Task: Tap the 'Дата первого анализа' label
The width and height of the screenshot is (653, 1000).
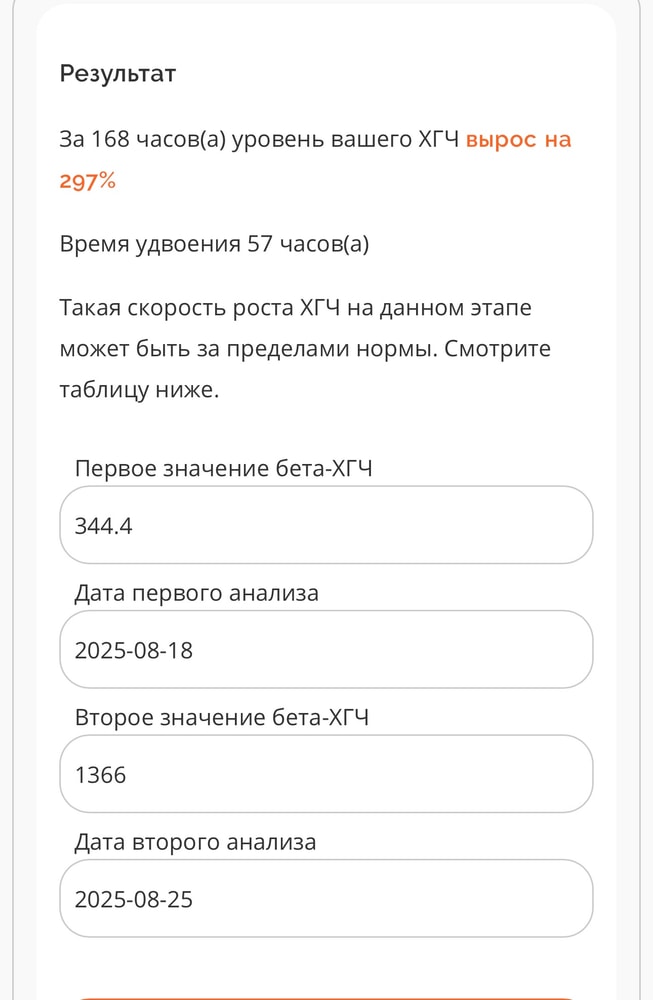Action: pos(197,593)
